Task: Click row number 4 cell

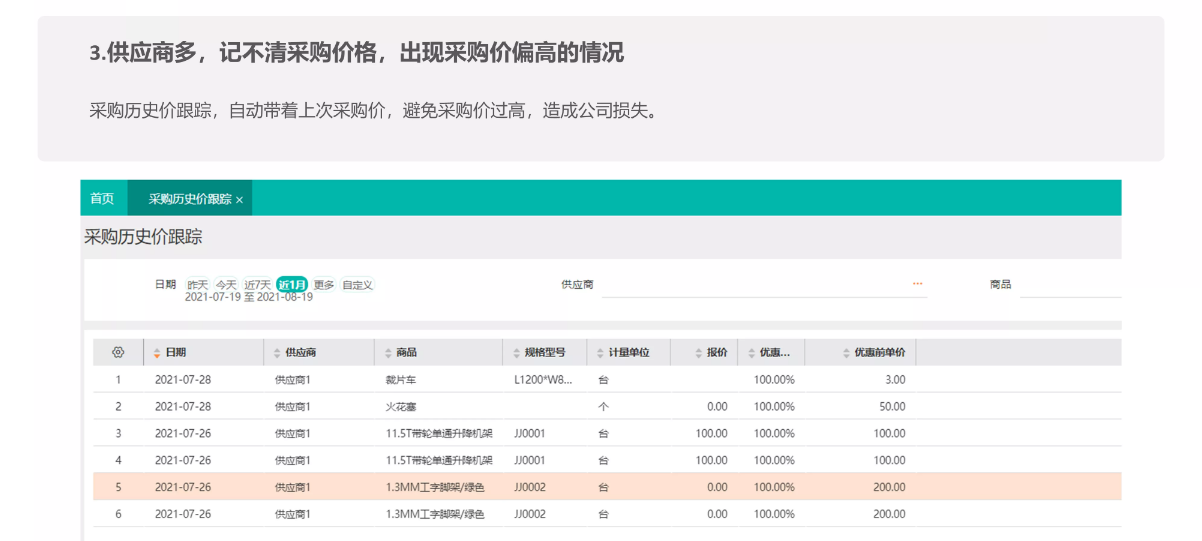Action: [118, 461]
